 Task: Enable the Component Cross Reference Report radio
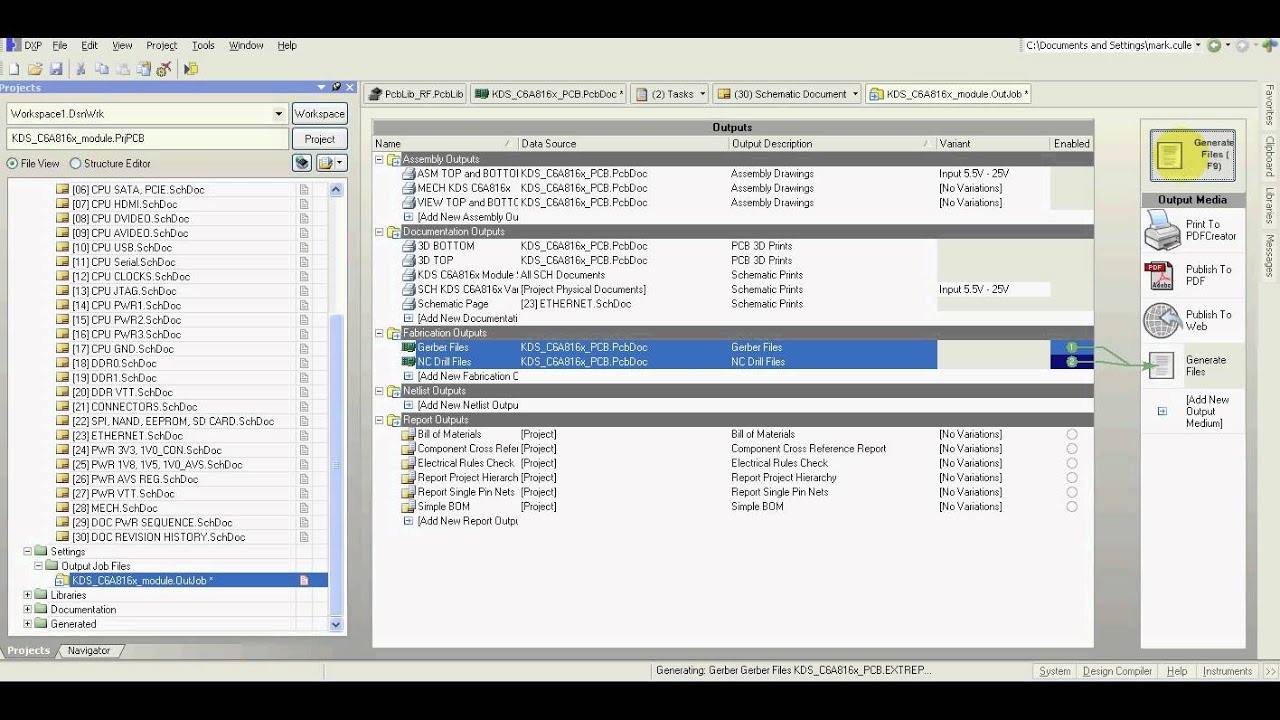point(1072,449)
